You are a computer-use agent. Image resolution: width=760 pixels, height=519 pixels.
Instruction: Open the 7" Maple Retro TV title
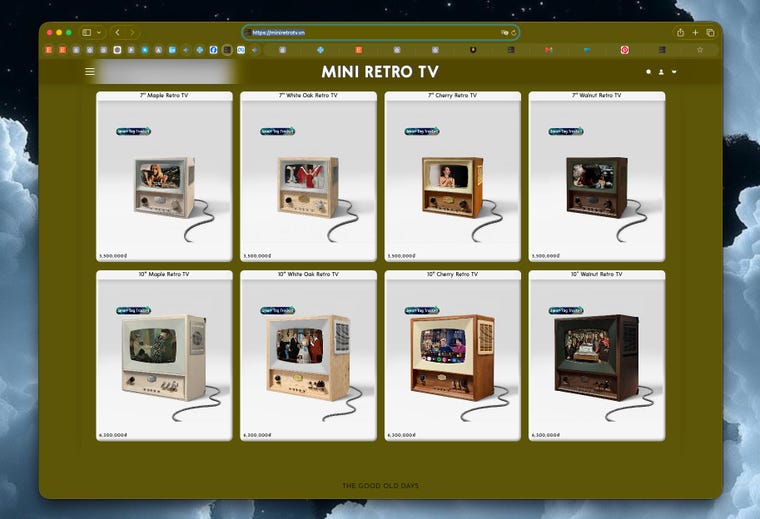(x=164, y=95)
